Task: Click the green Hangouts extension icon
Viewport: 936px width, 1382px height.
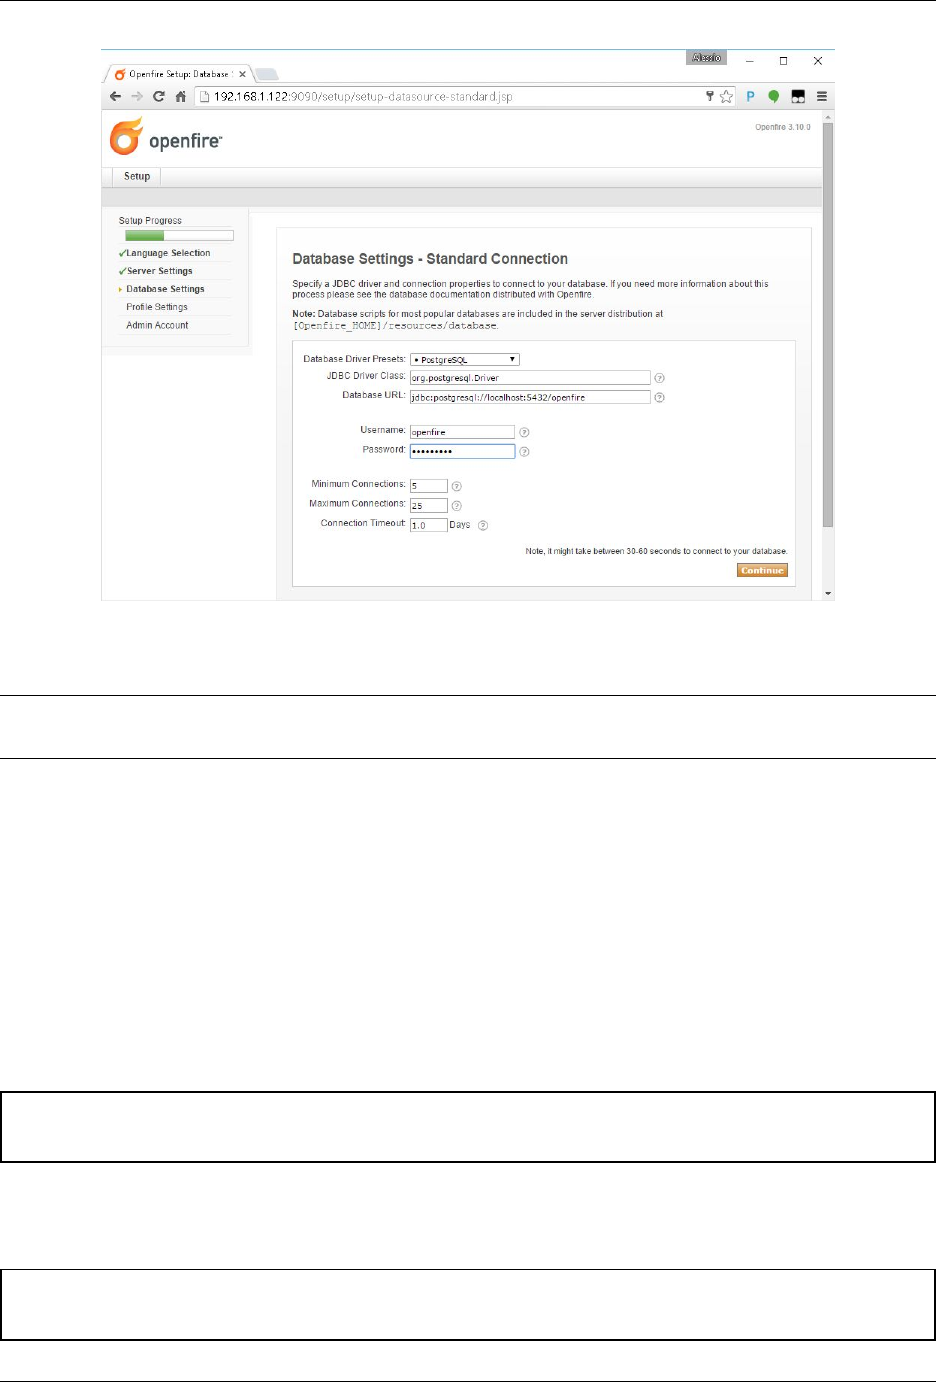Action: coord(773,97)
